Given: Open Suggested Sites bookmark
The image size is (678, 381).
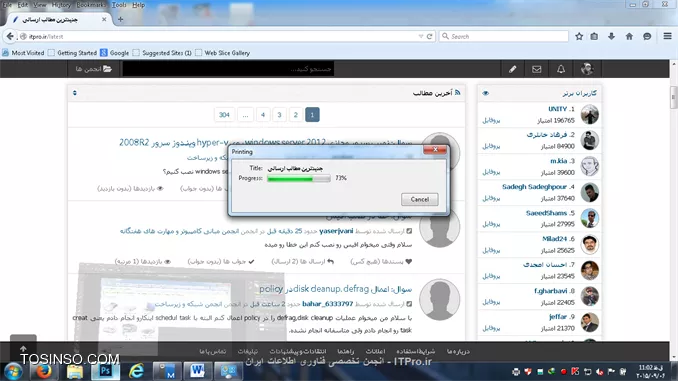Looking at the screenshot, I should click(162, 53).
